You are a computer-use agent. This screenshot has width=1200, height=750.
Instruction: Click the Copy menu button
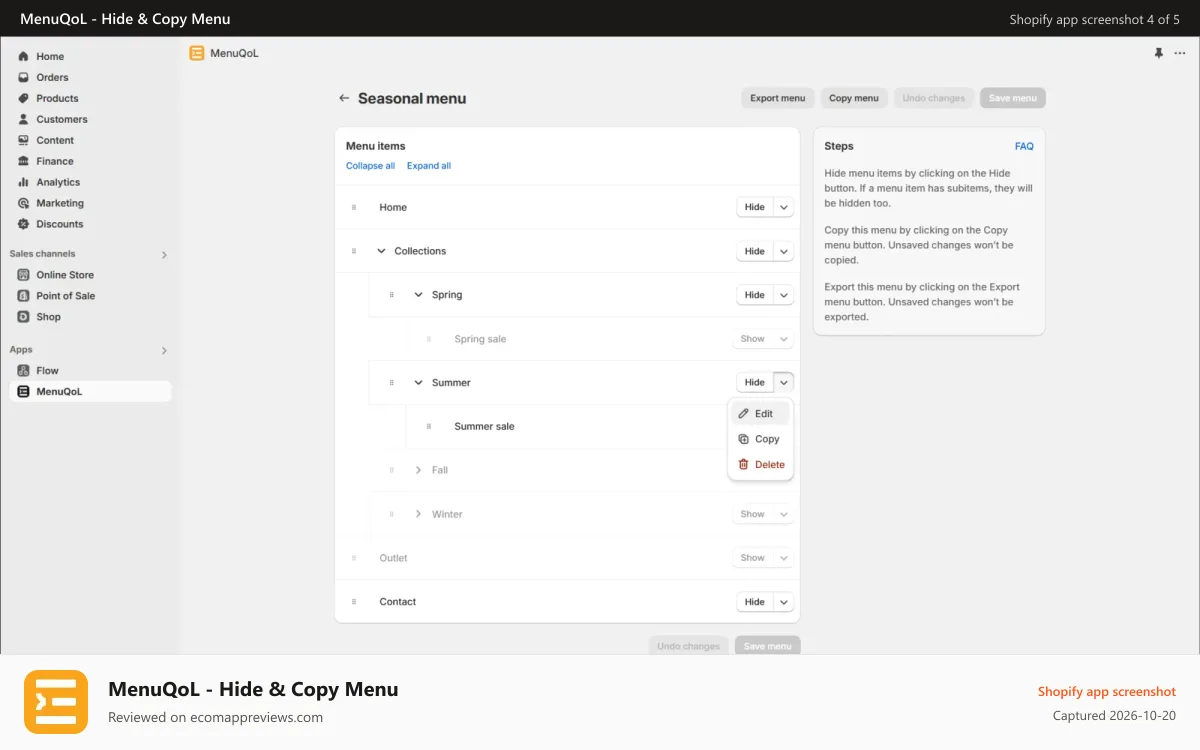854,98
